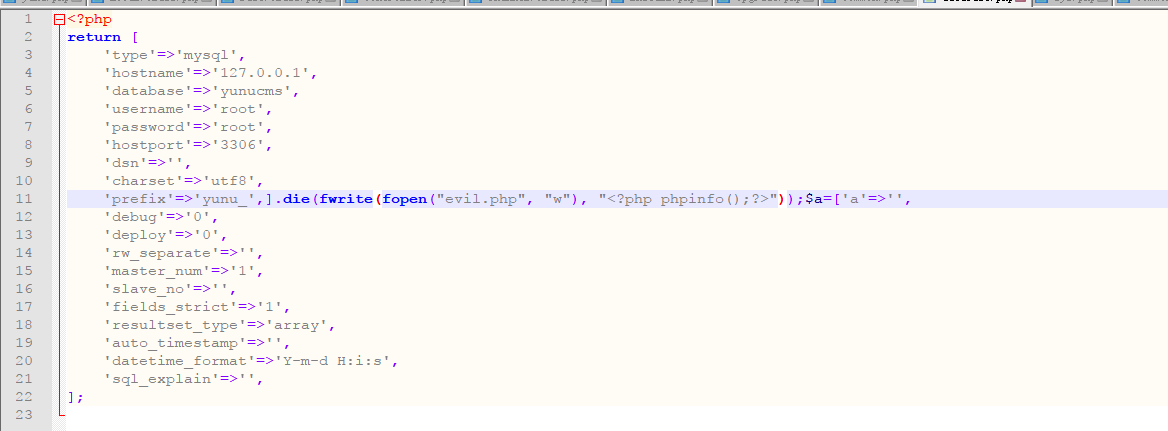Viewport: 1168px width, 431px height.
Task: Select line 22 via its line number
Action: tap(25, 398)
